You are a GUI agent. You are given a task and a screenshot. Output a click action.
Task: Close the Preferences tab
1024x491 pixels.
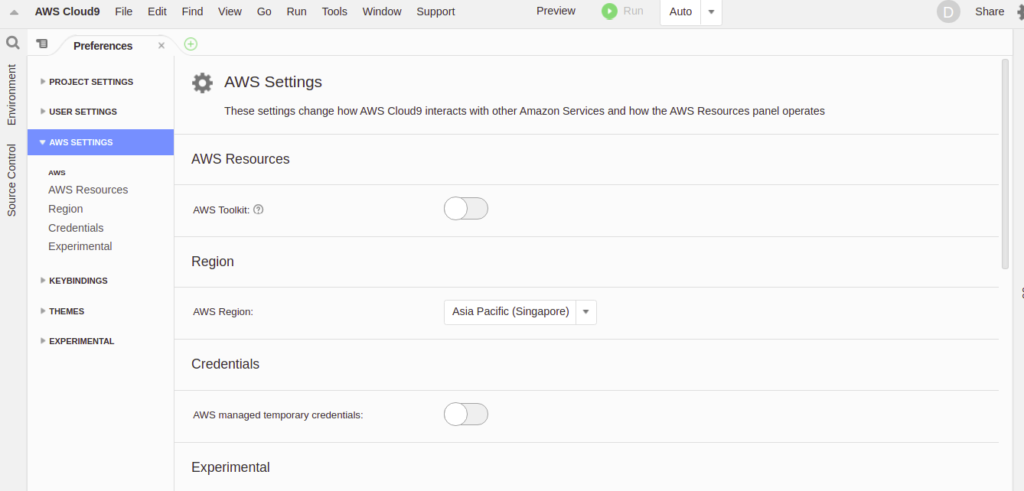[x=161, y=46]
